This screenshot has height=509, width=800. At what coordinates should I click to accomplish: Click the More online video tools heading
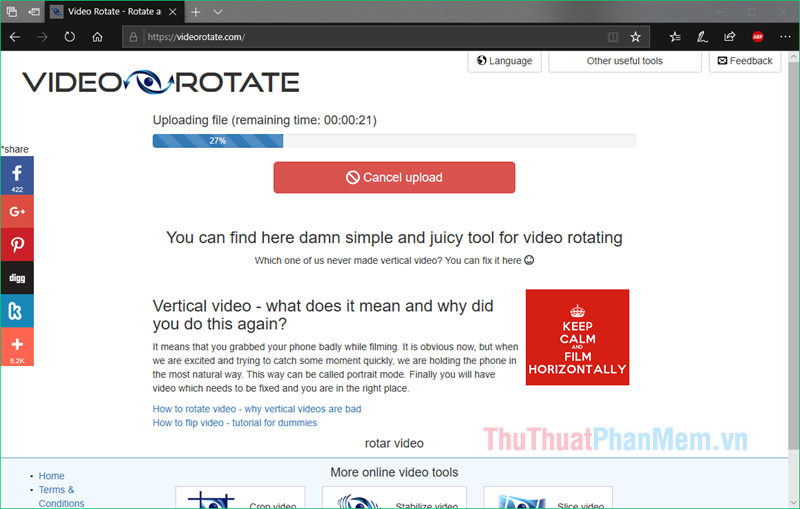pyautogui.click(x=394, y=472)
